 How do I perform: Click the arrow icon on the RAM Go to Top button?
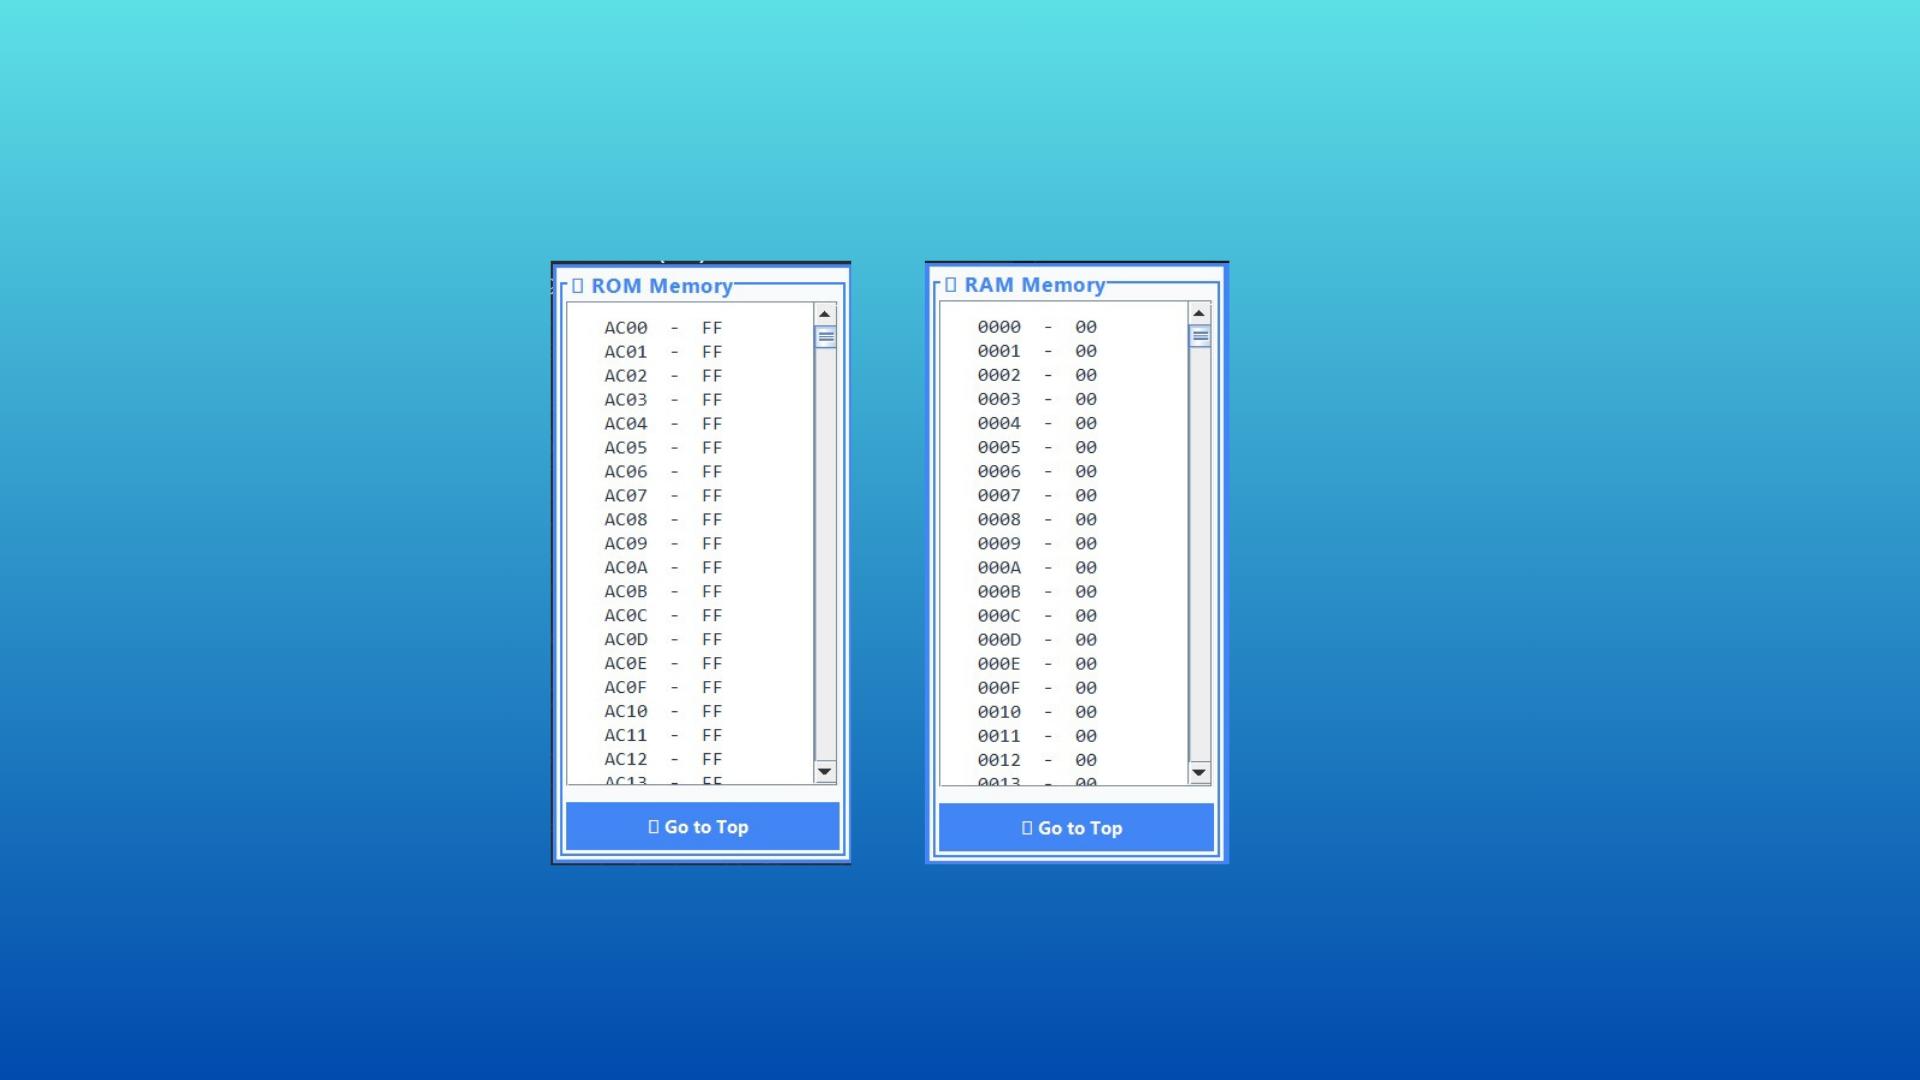pyautogui.click(x=1026, y=827)
